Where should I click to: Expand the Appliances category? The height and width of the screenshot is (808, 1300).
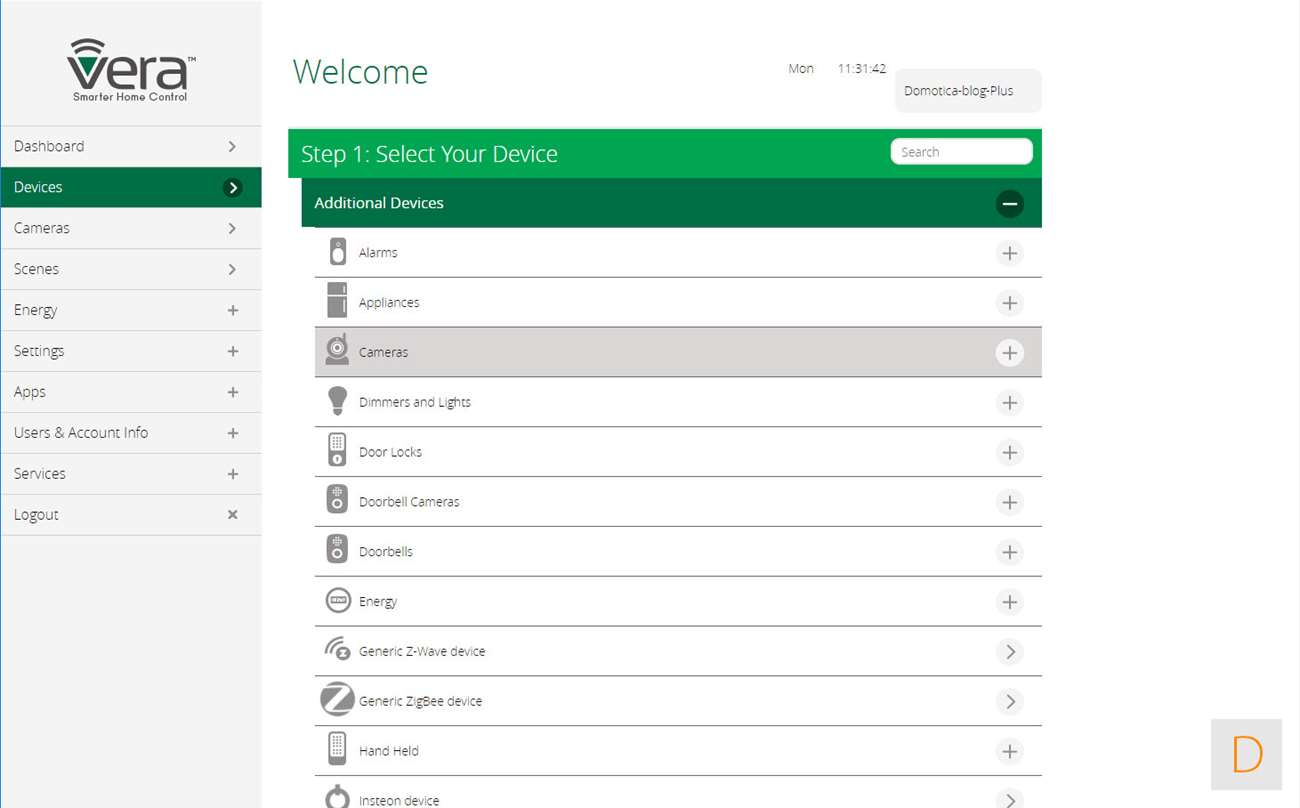pyautogui.click(x=1010, y=303)
